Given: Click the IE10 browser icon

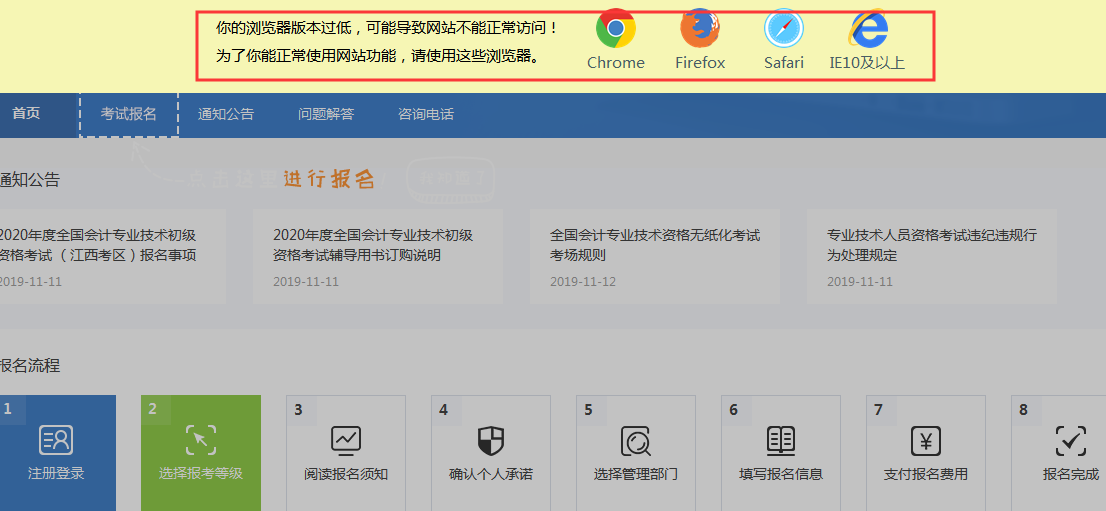Looking at the screenshot, I should [867, 29].
